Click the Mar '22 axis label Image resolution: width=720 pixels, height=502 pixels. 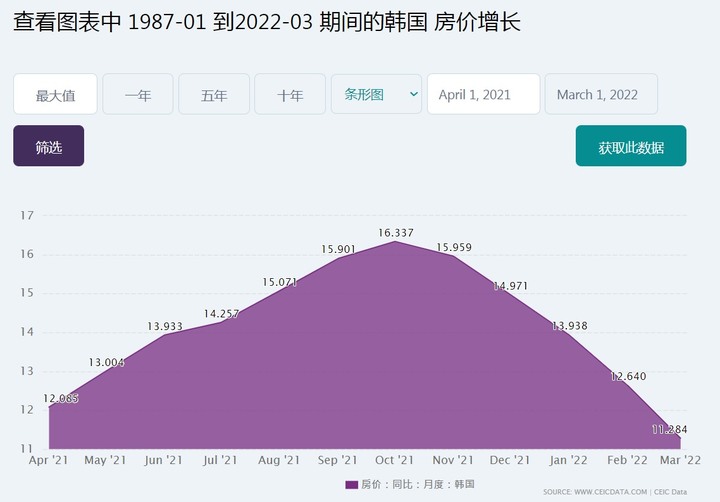pos(681,460)
